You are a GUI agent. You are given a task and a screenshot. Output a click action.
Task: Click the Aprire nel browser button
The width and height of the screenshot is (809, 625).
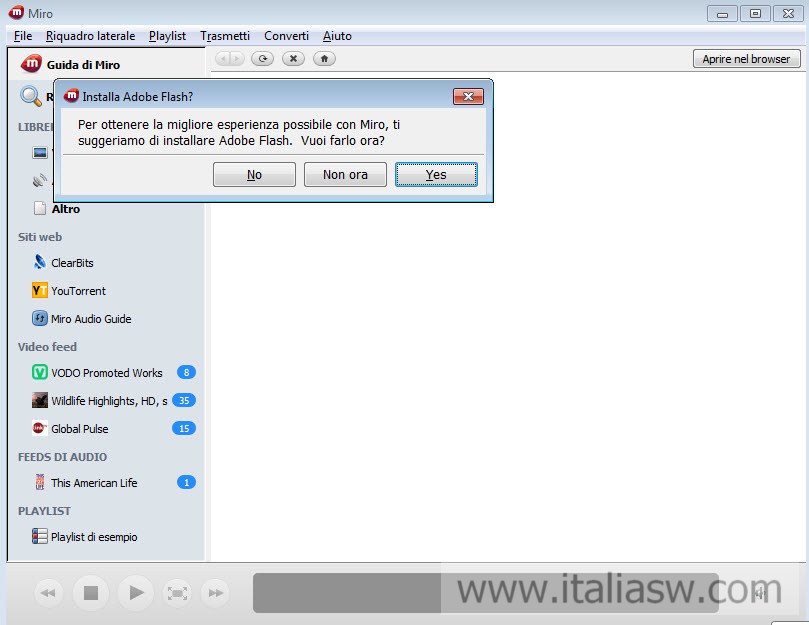(x=746, y=59)
